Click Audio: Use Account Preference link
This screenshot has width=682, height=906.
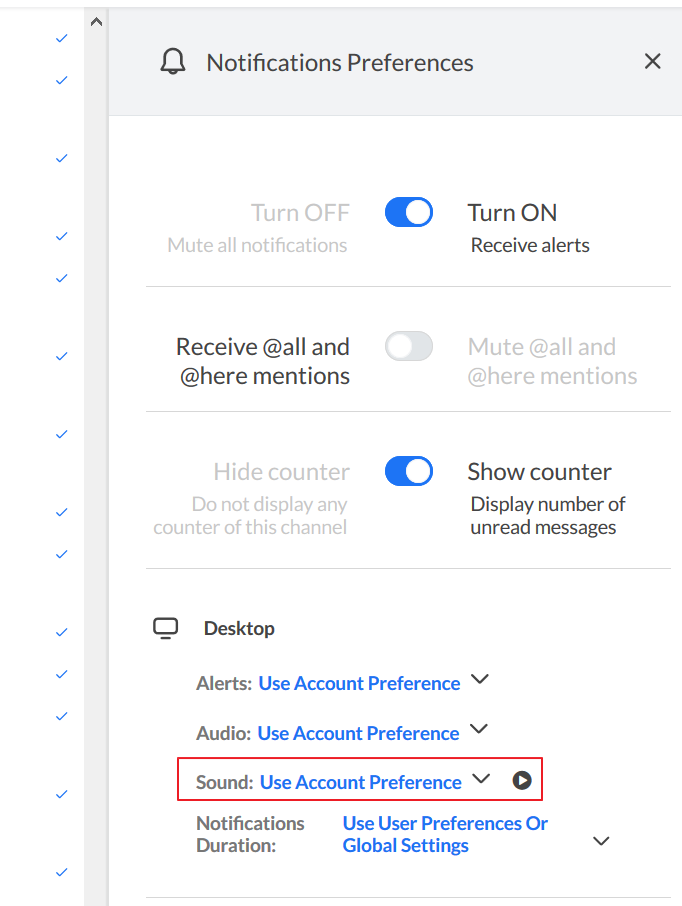358,733
